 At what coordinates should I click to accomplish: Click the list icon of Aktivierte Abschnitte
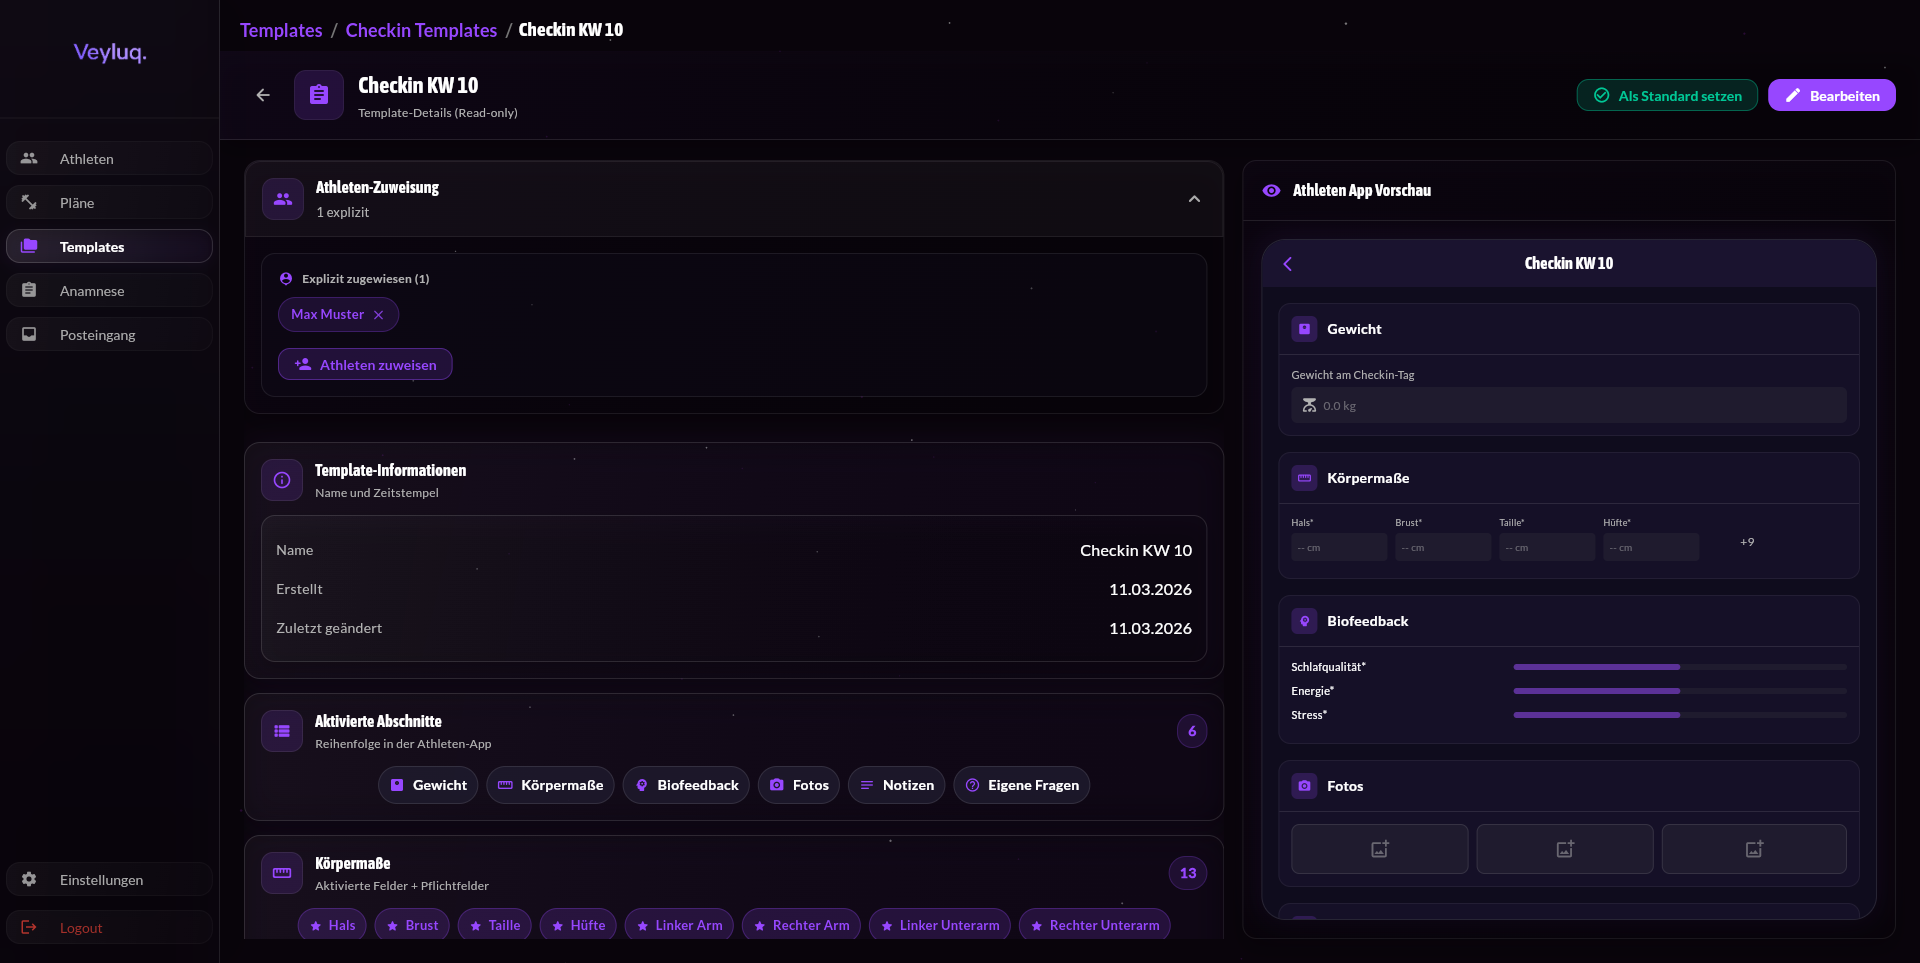coord(282,731)
